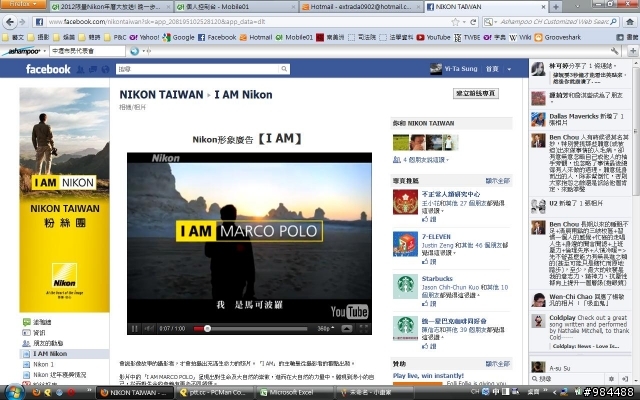Reload the current page
The height and width of the screenshot is (400, 640).
473,22
